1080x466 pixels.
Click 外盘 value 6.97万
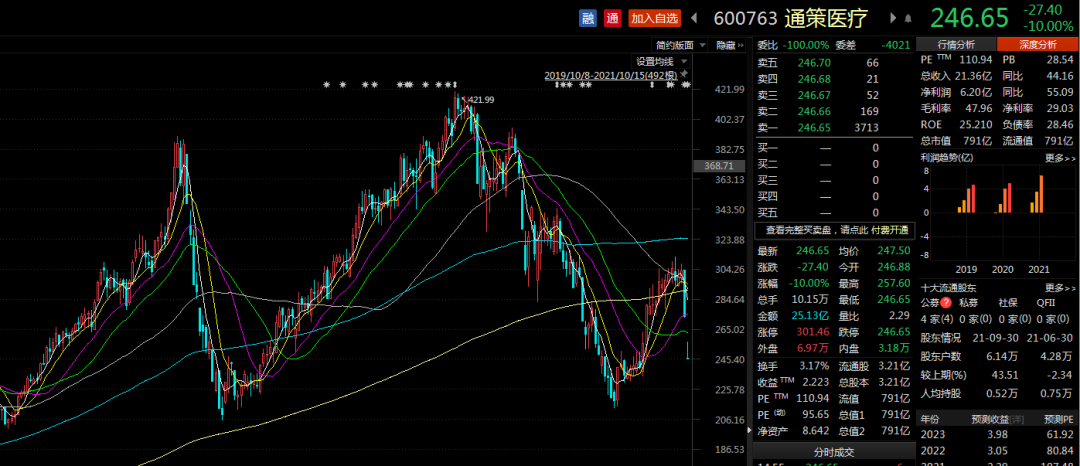(x=814, y=348)
